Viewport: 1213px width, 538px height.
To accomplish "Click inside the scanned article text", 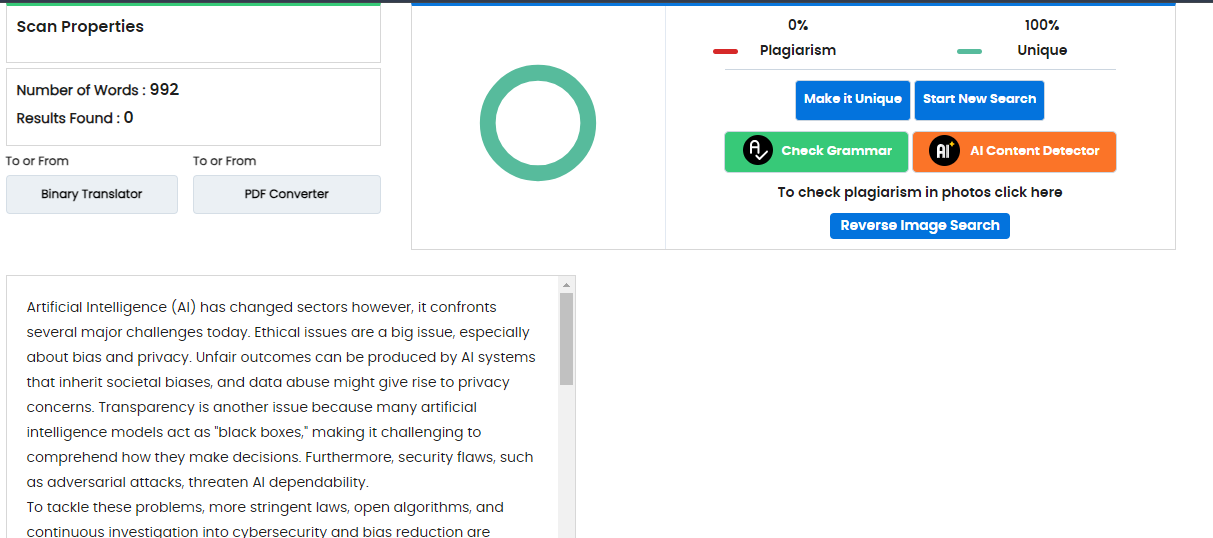I will tap(280, 407).
